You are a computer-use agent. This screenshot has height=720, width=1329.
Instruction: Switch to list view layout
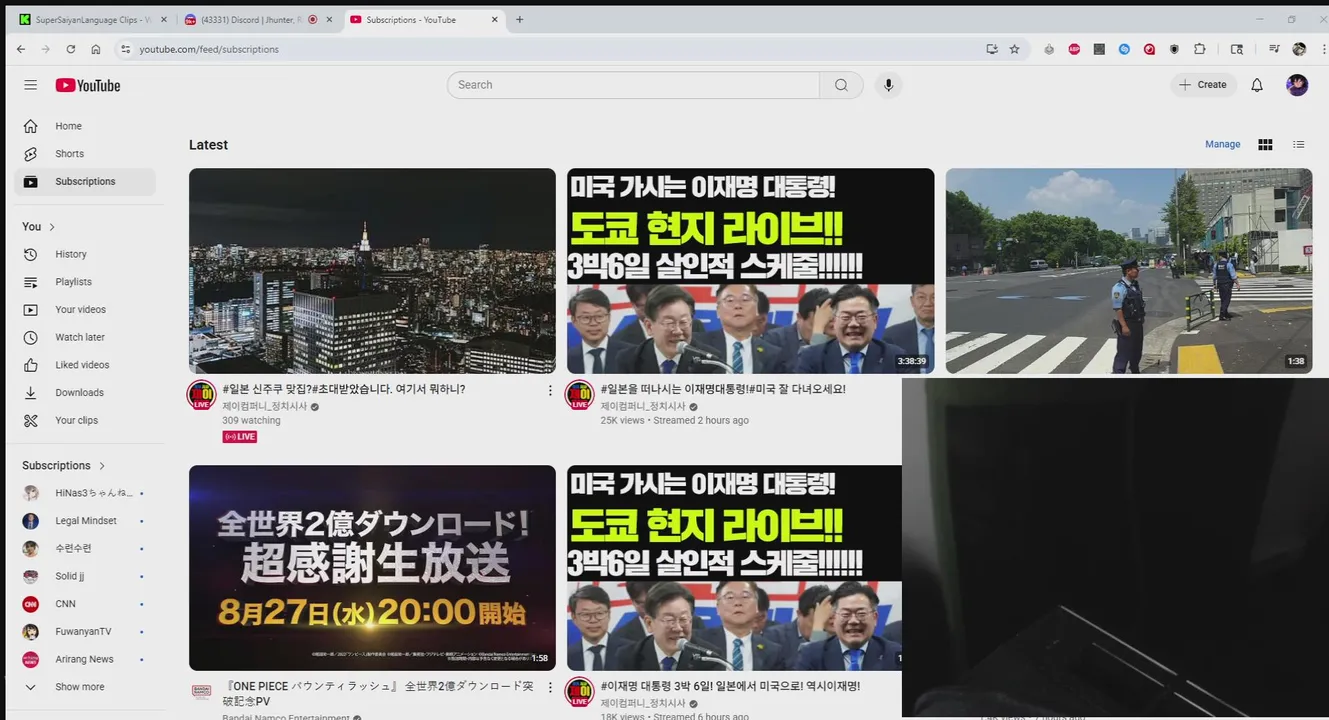click(x=1299, y=145)
